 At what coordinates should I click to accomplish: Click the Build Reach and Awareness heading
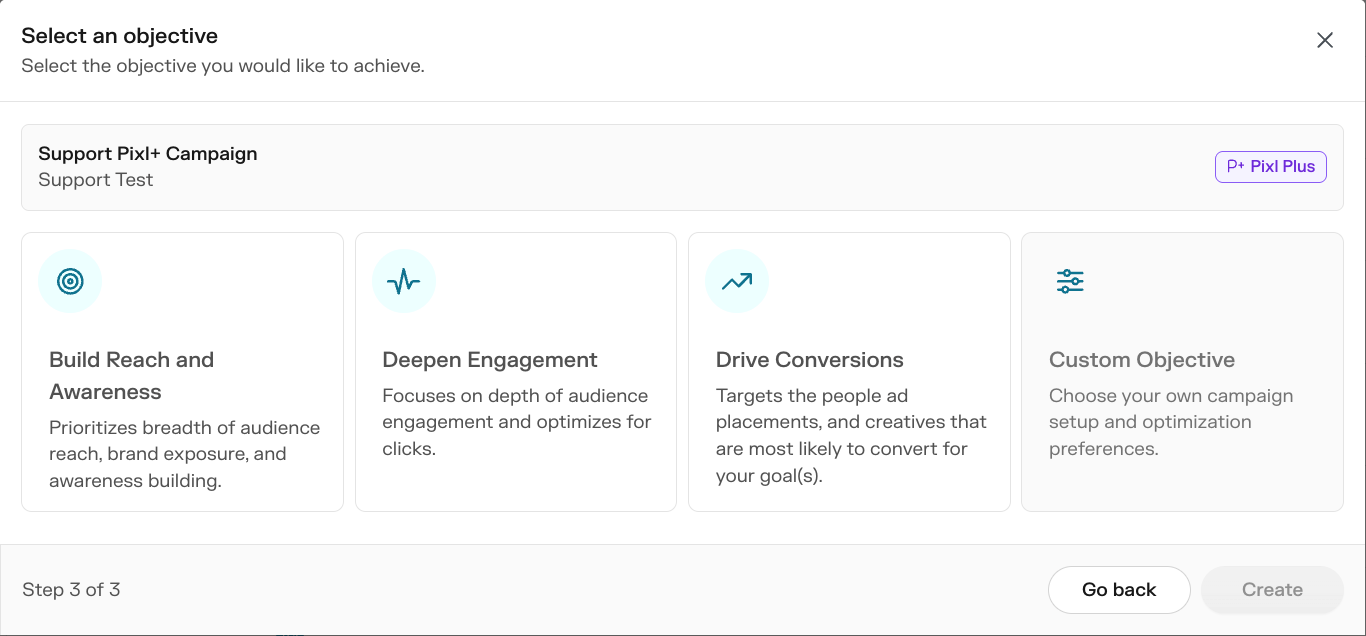coord(132,376)
